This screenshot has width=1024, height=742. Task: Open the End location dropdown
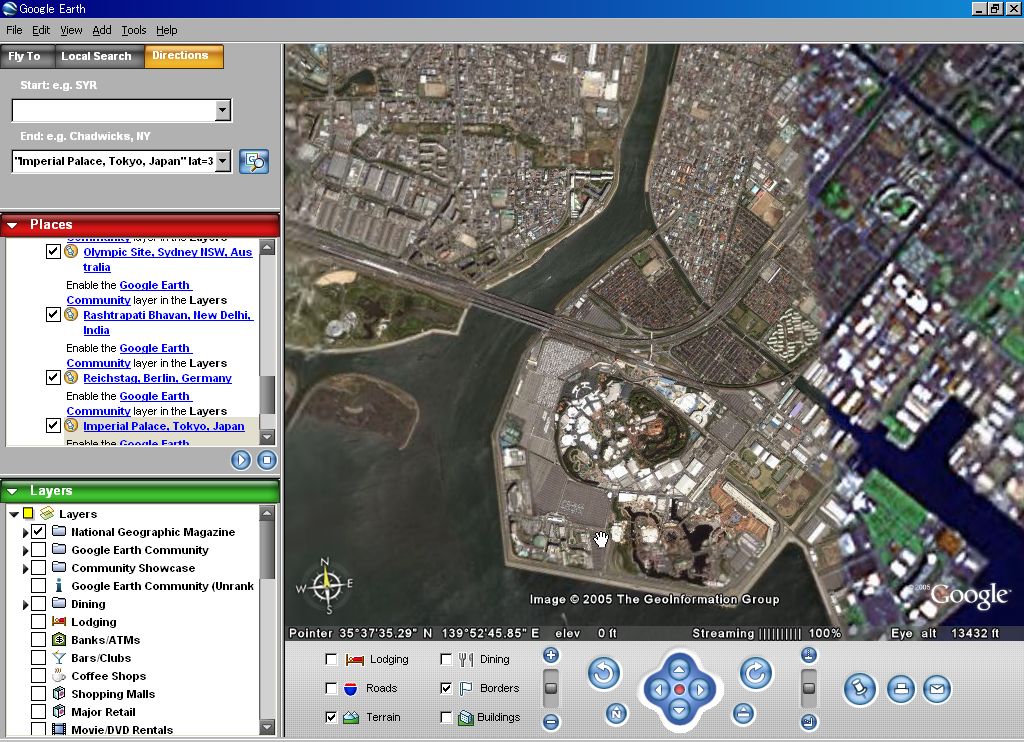pyautogui.click(x=223, y=161)
